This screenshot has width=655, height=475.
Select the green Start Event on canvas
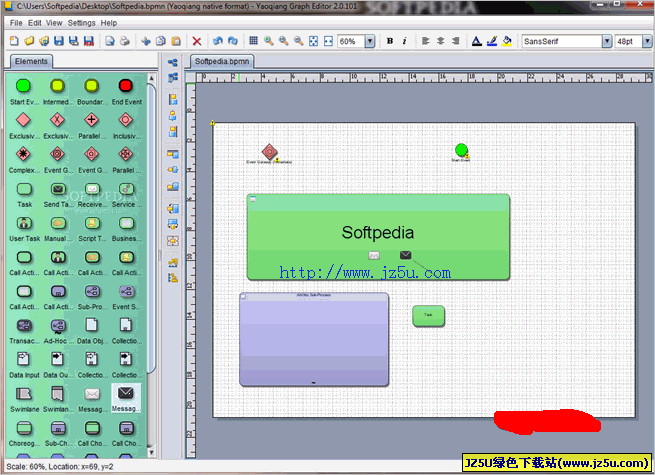[461, 150]
